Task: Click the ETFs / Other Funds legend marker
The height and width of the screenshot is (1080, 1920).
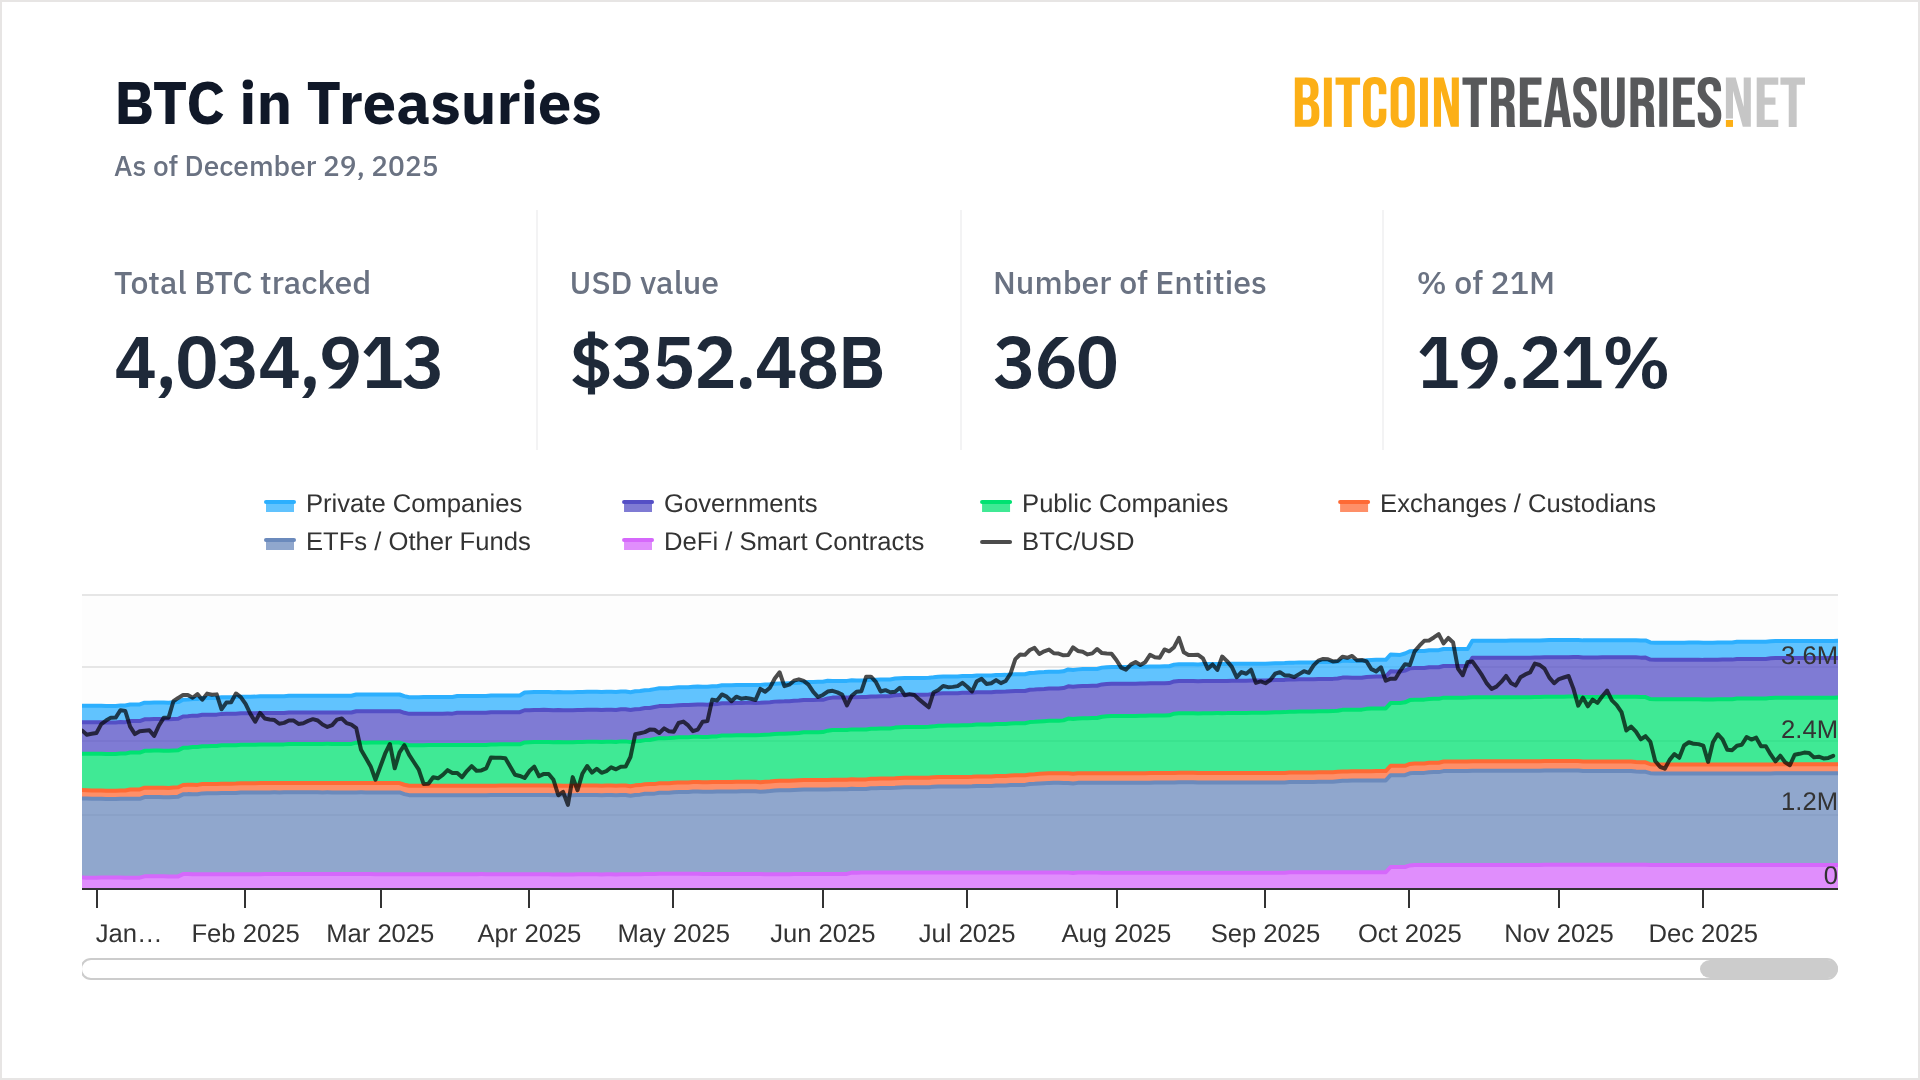Action: (x=279, y=543)
